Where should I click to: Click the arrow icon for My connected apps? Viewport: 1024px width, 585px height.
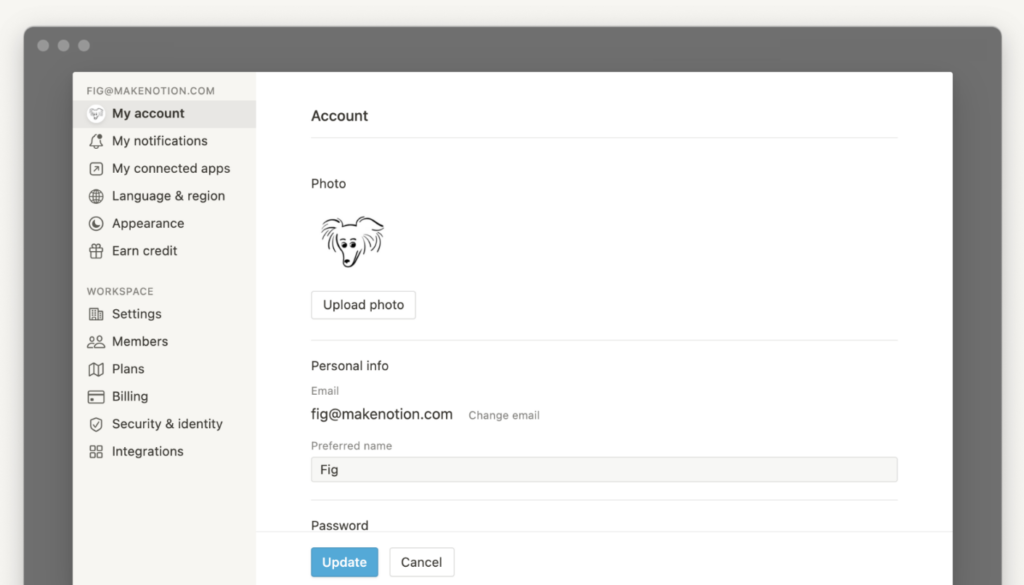[x=96, y=169]
